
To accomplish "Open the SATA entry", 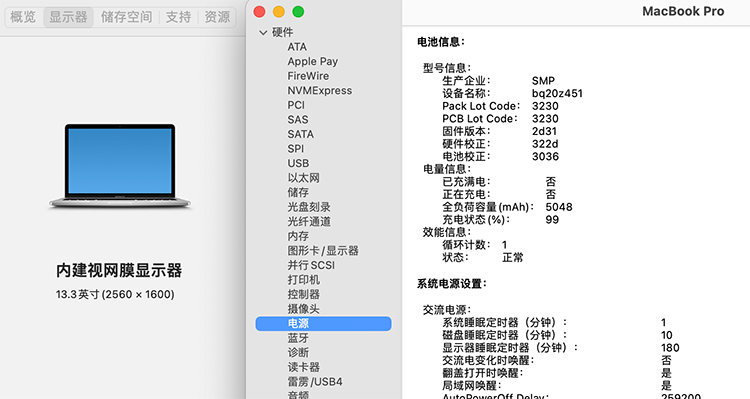I will click(300, 134).
